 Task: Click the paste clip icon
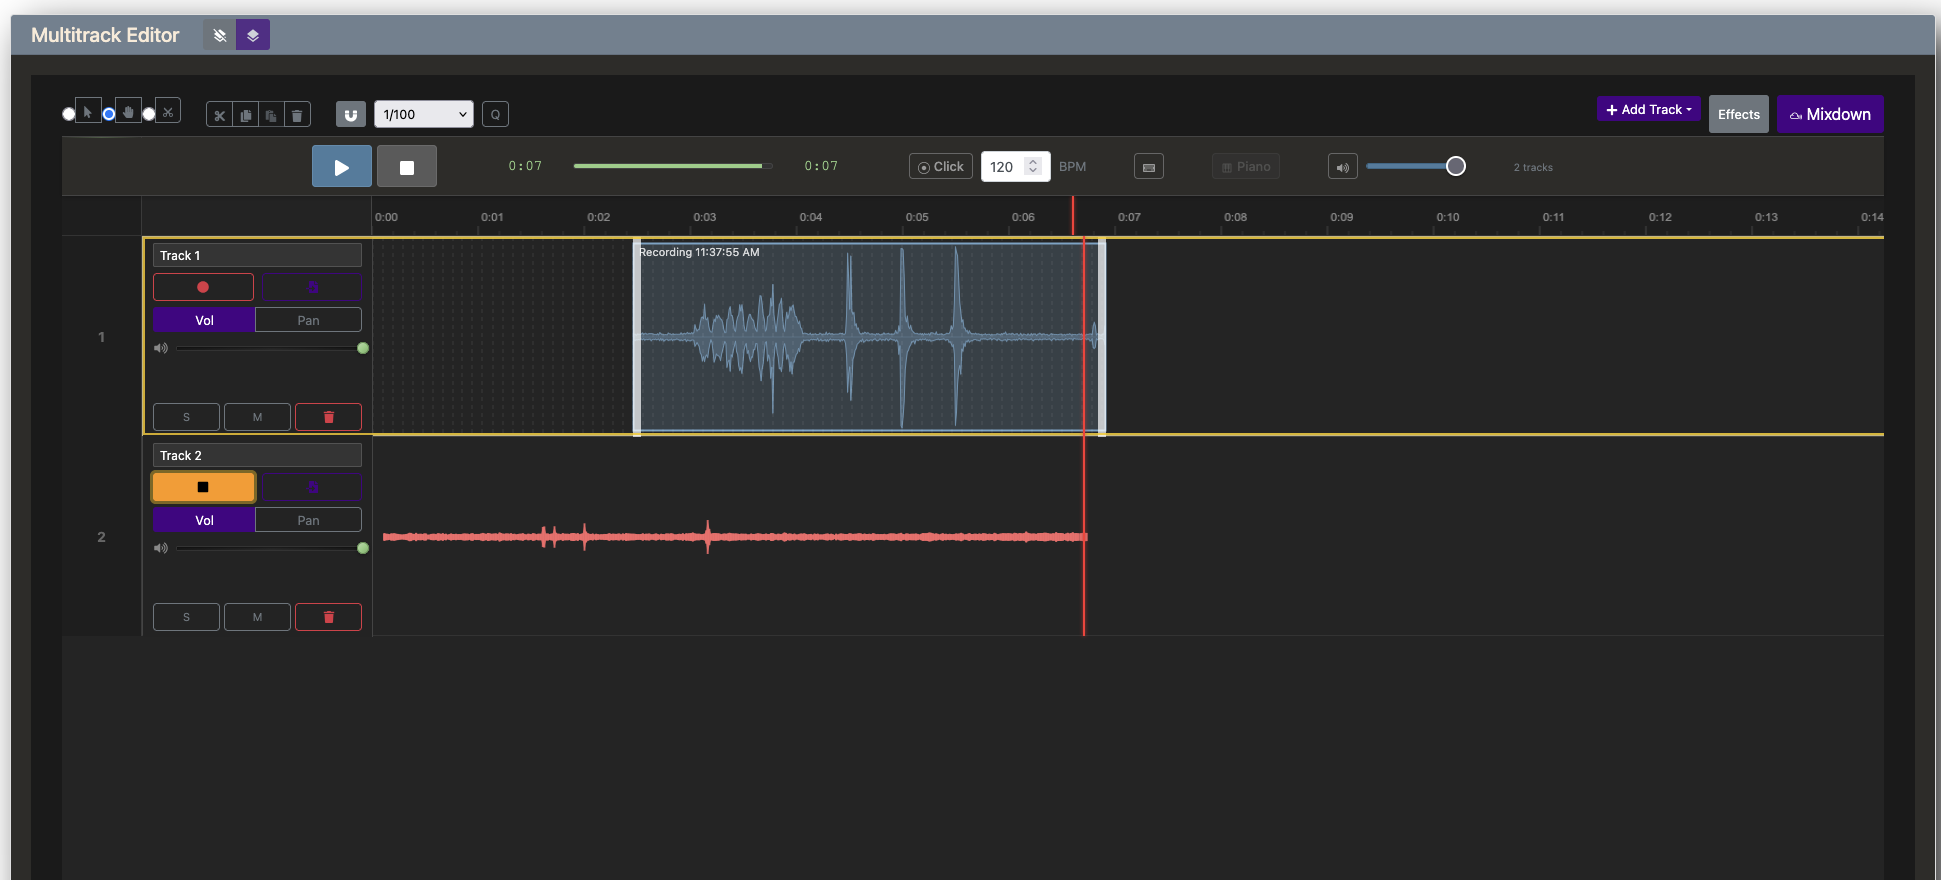coord(271,115)
